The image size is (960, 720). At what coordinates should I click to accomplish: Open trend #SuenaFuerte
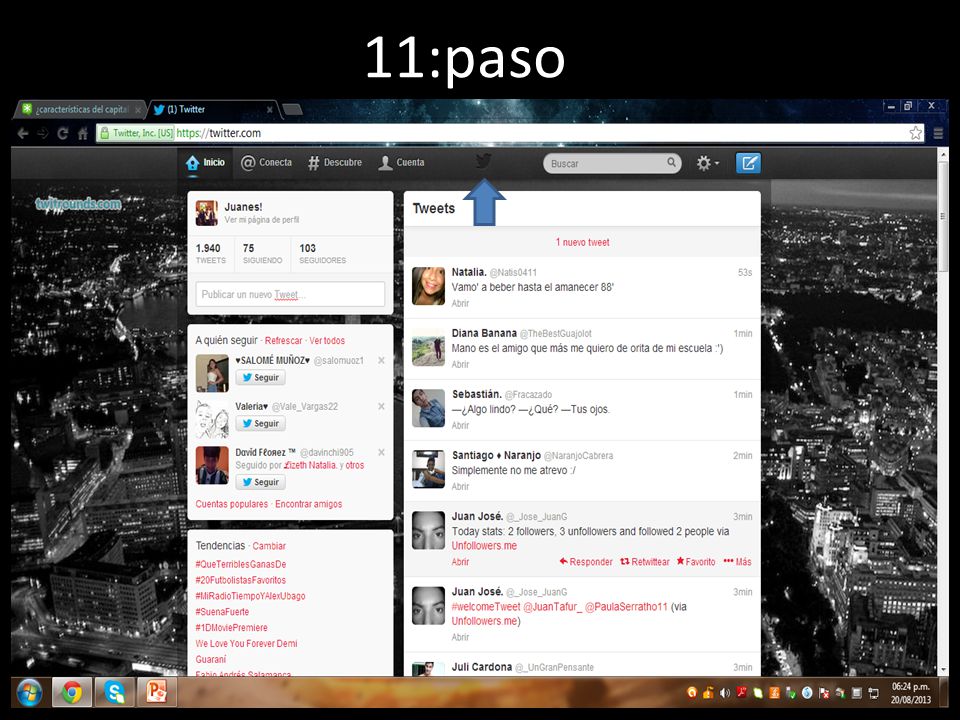(x=222, y=612)
